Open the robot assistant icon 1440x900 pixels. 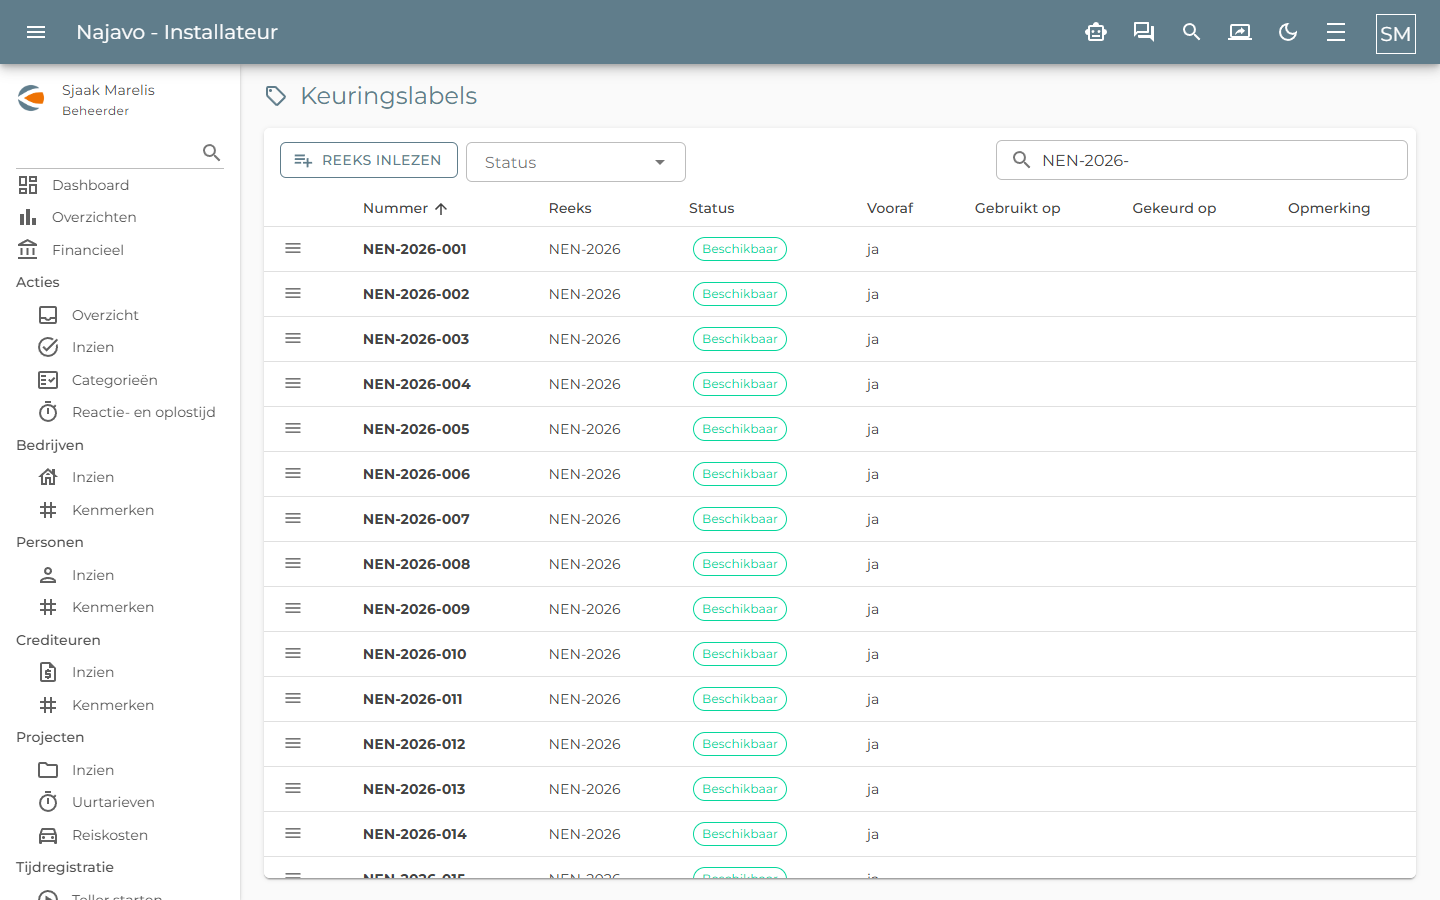click(1096, 32)
